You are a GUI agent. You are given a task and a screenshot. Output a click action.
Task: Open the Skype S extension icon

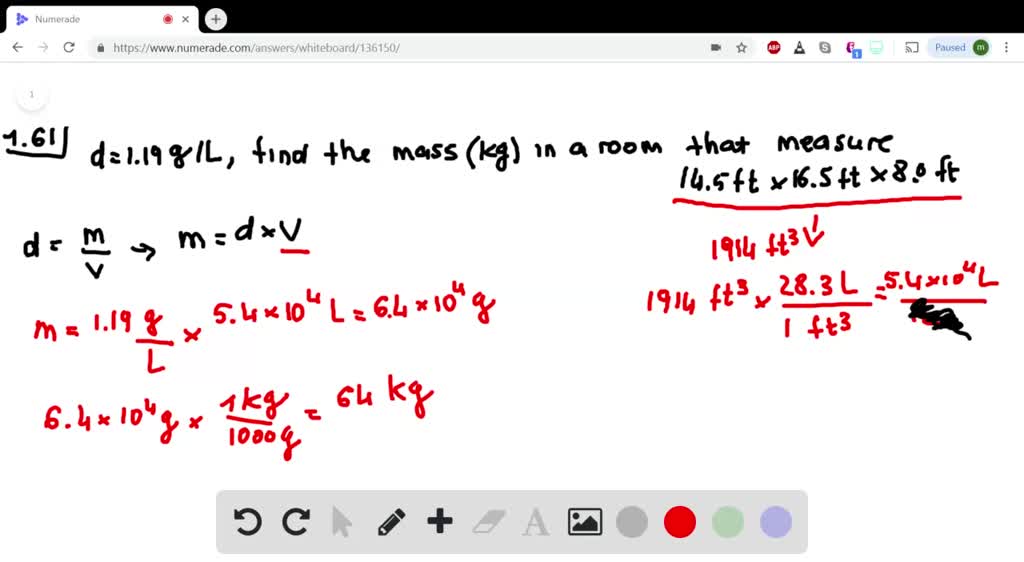pos(825,48)
